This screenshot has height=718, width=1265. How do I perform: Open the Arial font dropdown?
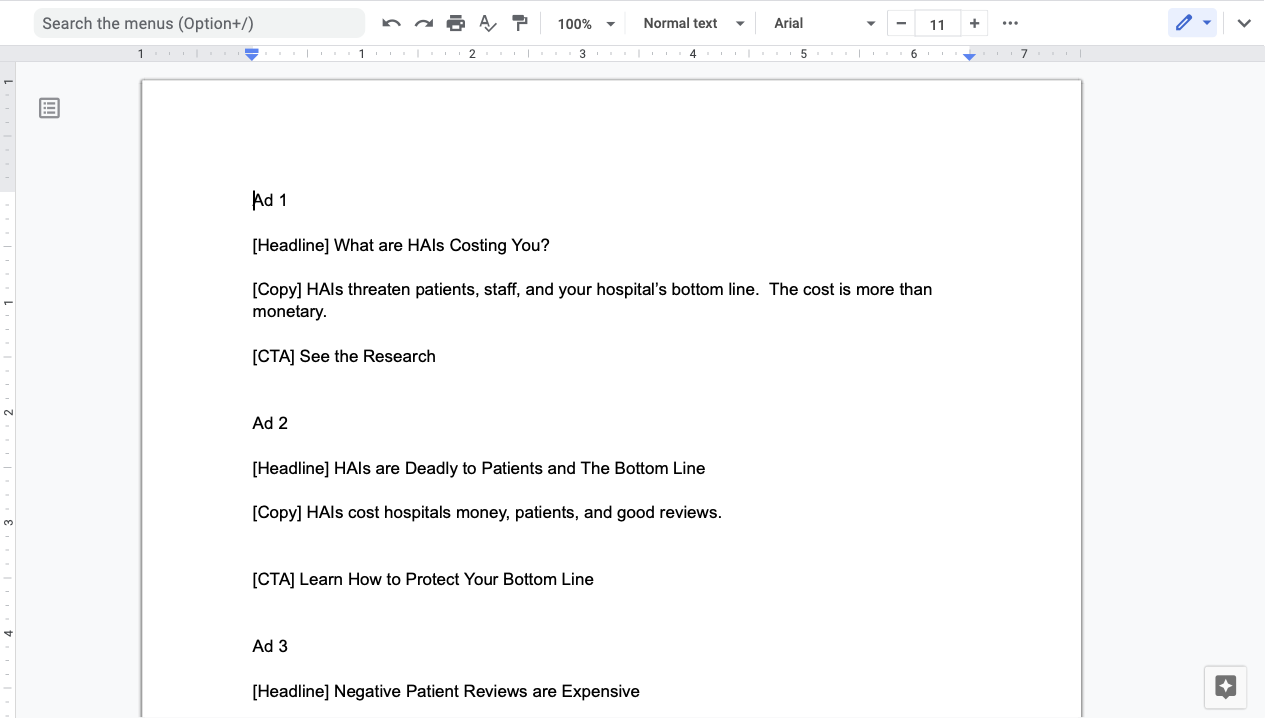point(824,23)
